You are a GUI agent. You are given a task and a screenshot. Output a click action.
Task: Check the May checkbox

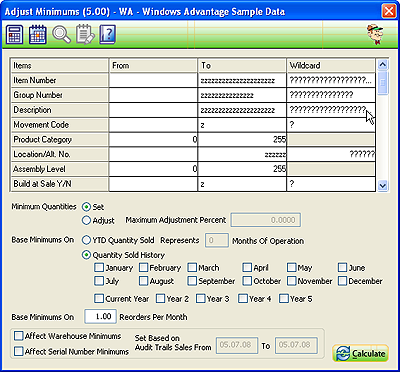pos(292,268)
